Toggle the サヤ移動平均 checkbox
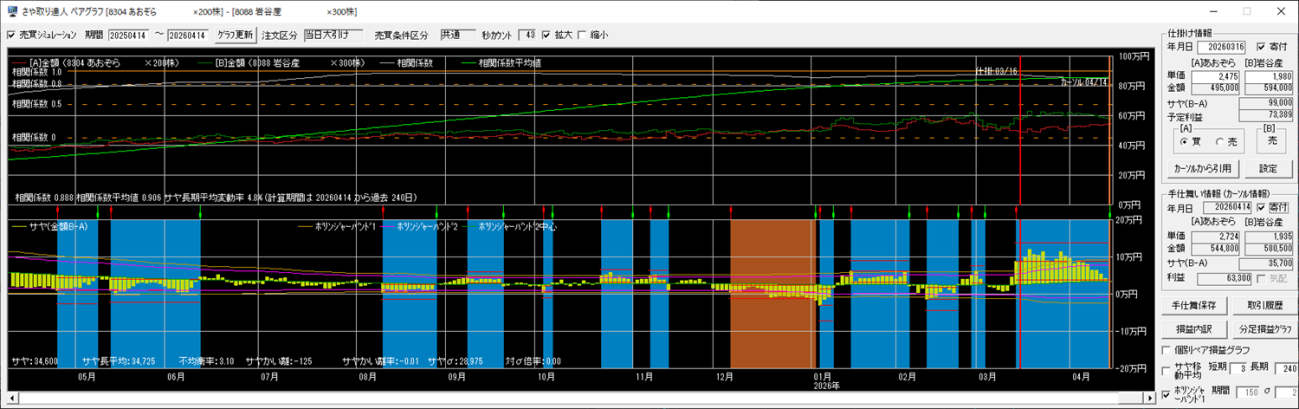The height and width of the screenshot is (409, 1299). click(x=1165, y=370)
